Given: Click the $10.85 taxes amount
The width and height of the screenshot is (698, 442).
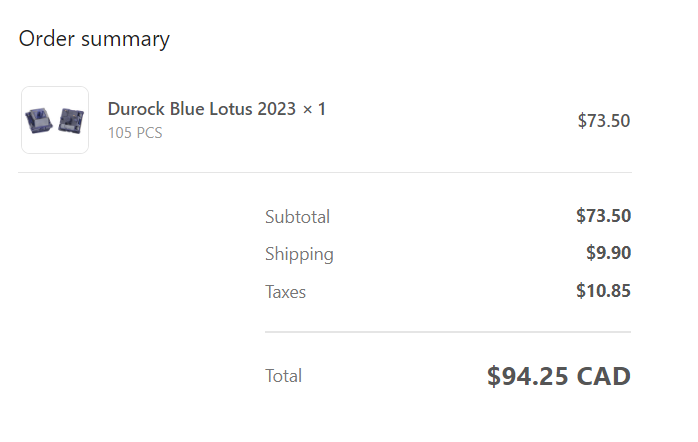Looking at the screenshot, I should click(603, 291).
